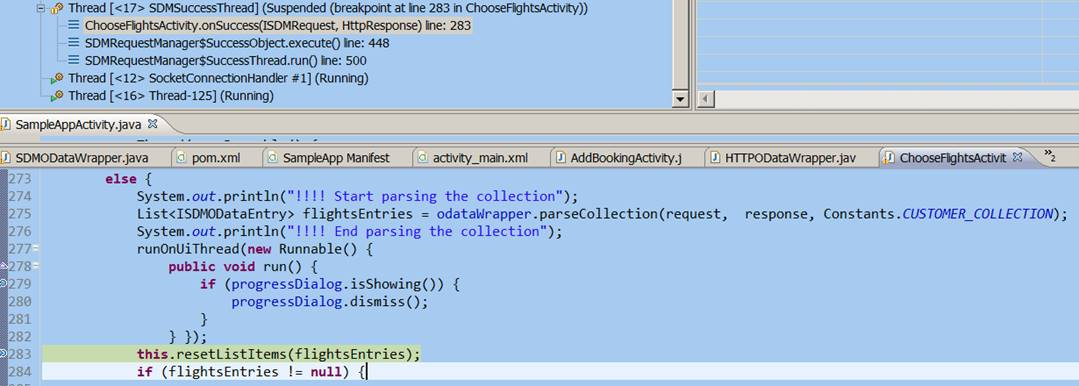Switch to the SampleAppActivity.java tab
This screenshot has height=386, width=1079.
pyautogui.click(x=78, y=125)
